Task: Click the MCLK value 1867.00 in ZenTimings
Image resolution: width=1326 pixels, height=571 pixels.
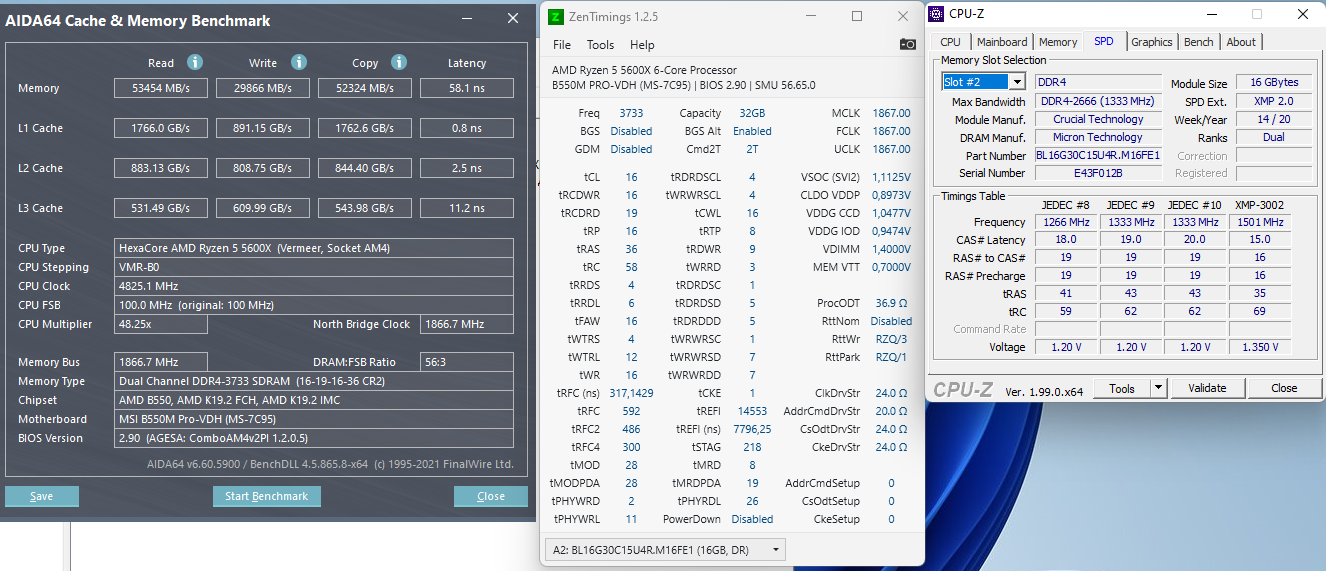Action: coord(891,113)
